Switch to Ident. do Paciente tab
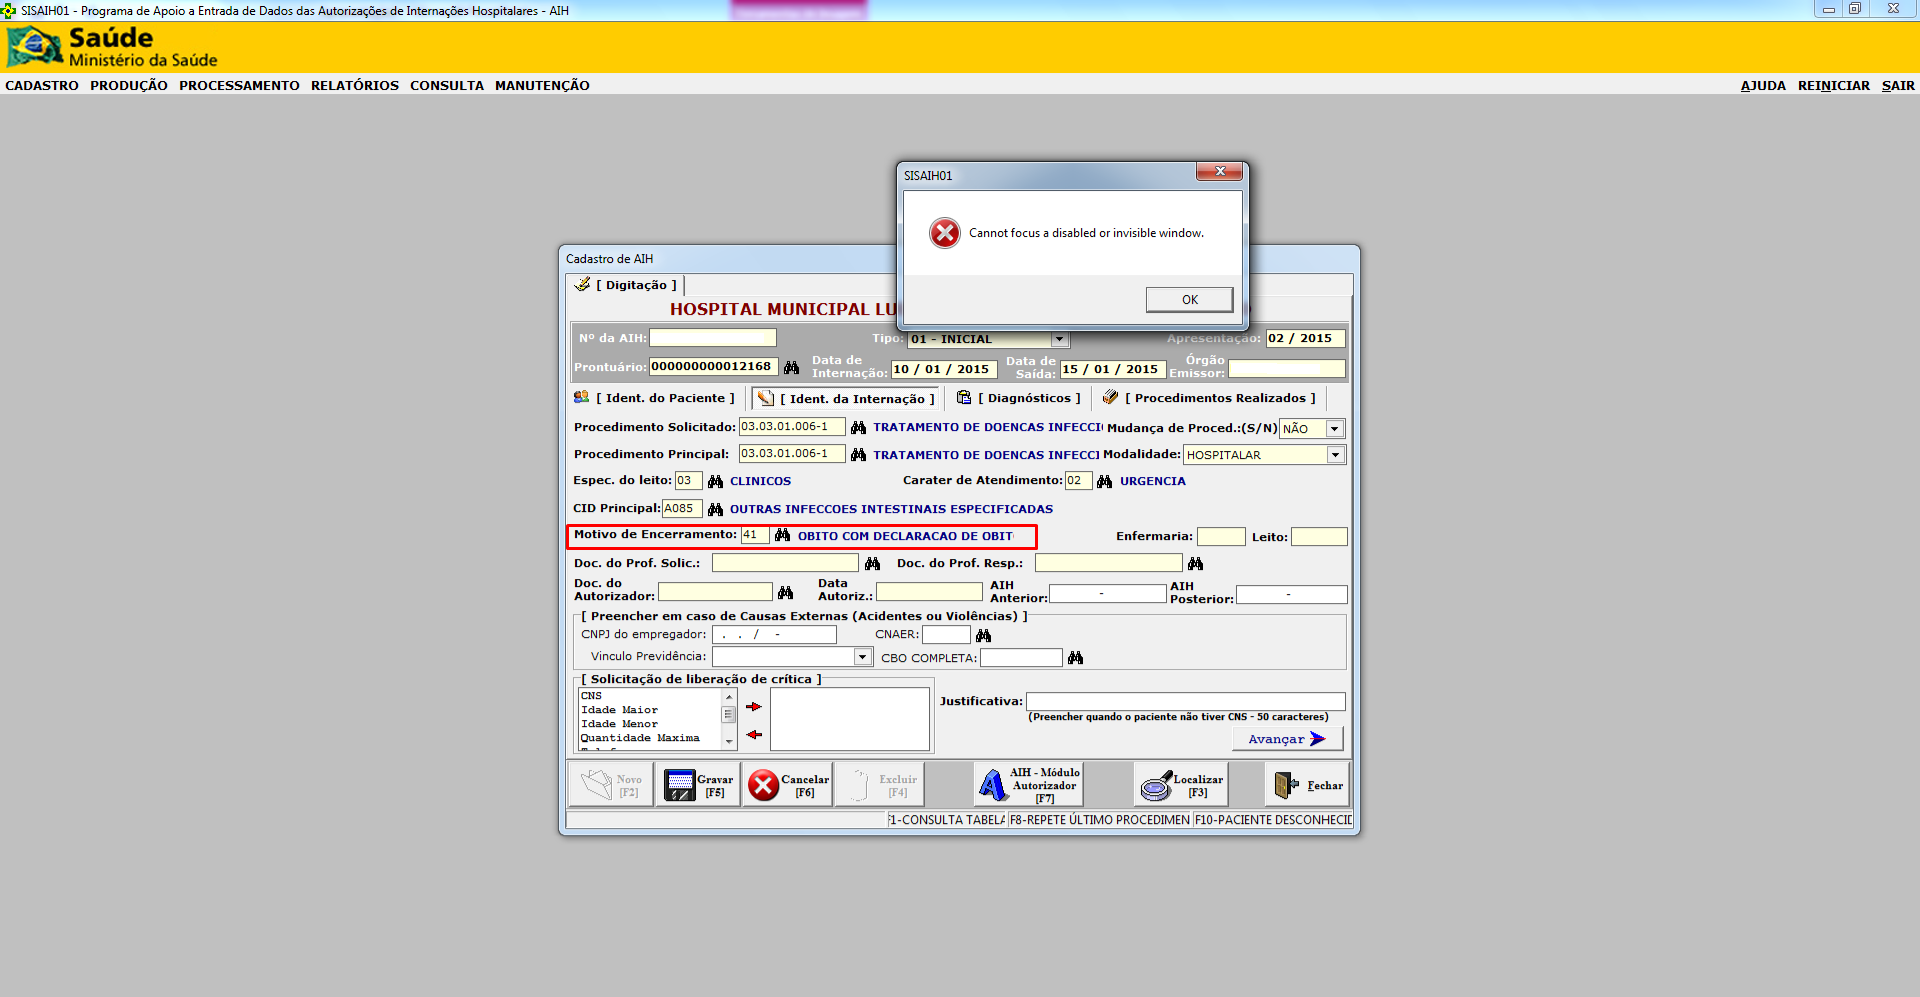Viewport: 1920px width, 997px height. coord(654,398)
